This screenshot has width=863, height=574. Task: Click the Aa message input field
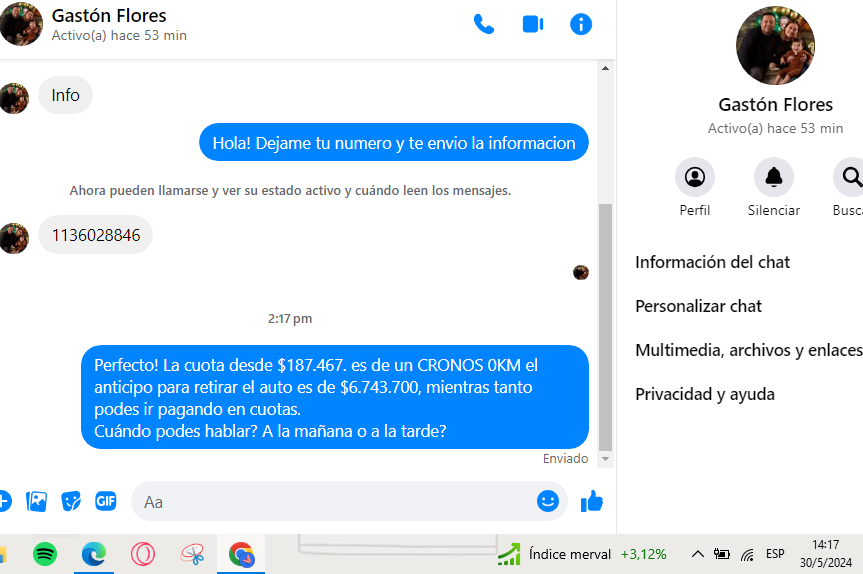(335, 501)
